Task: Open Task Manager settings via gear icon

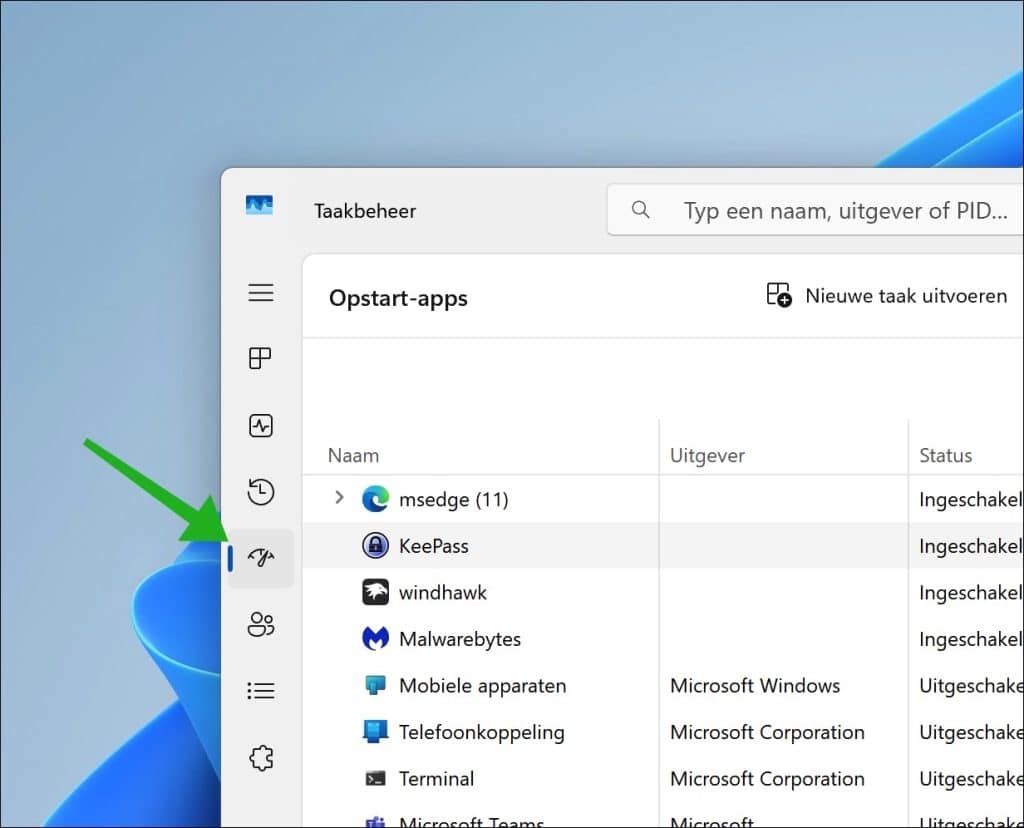Action: [261, 757]
